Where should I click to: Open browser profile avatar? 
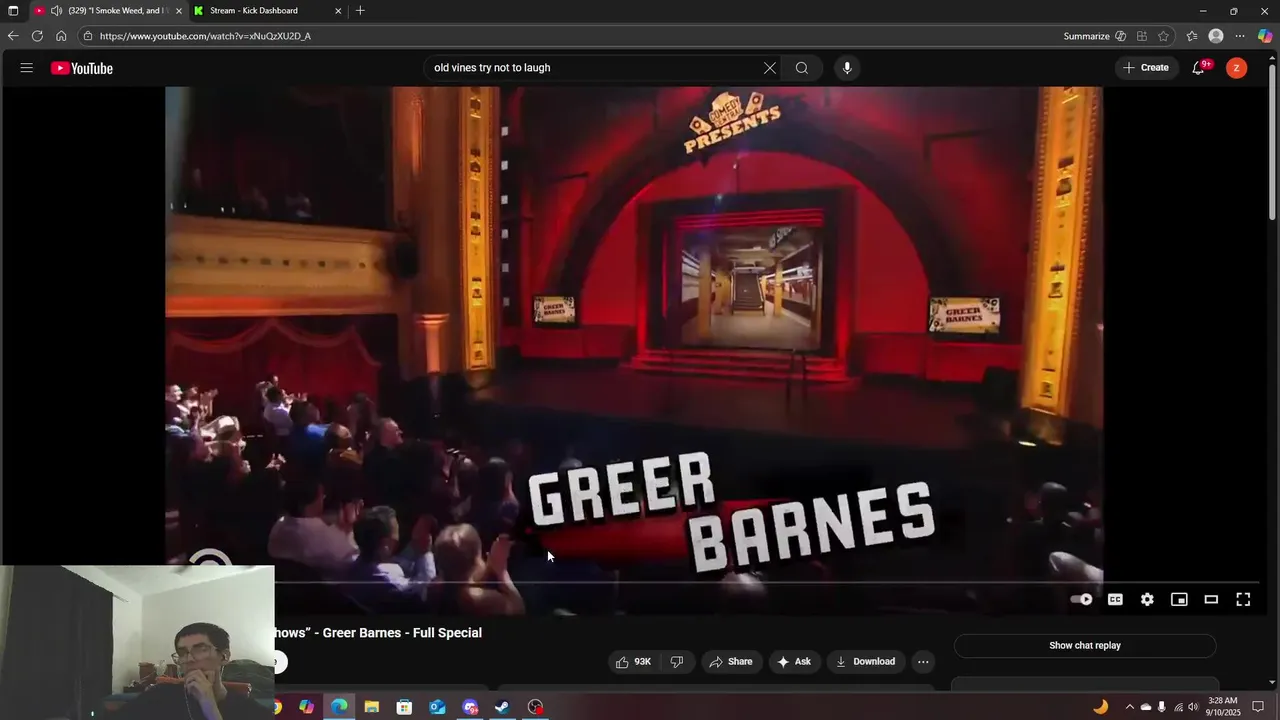click(1216, 36)
